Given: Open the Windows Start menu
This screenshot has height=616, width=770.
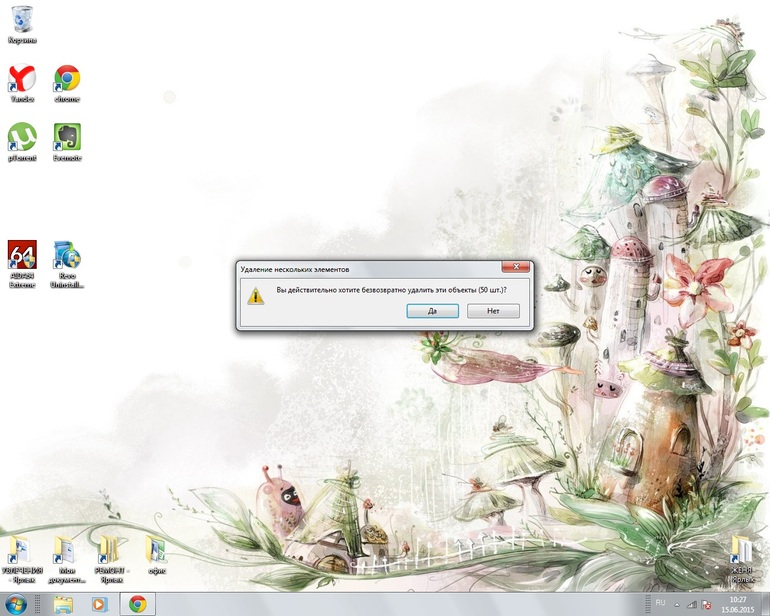Looking at the screenshot, I should tap(16, 604).
